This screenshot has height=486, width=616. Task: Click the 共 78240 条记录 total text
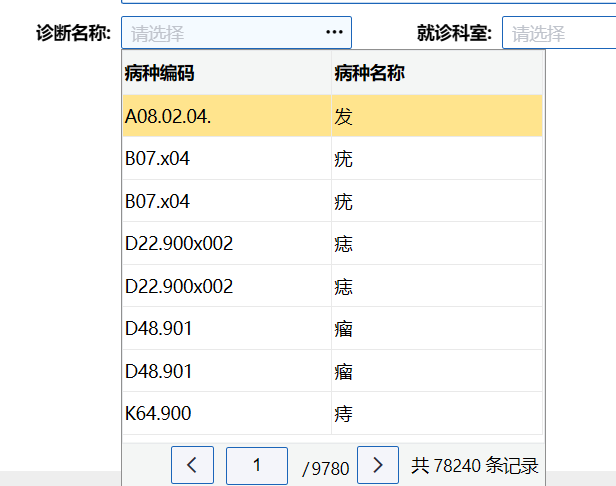coord(474,465)
